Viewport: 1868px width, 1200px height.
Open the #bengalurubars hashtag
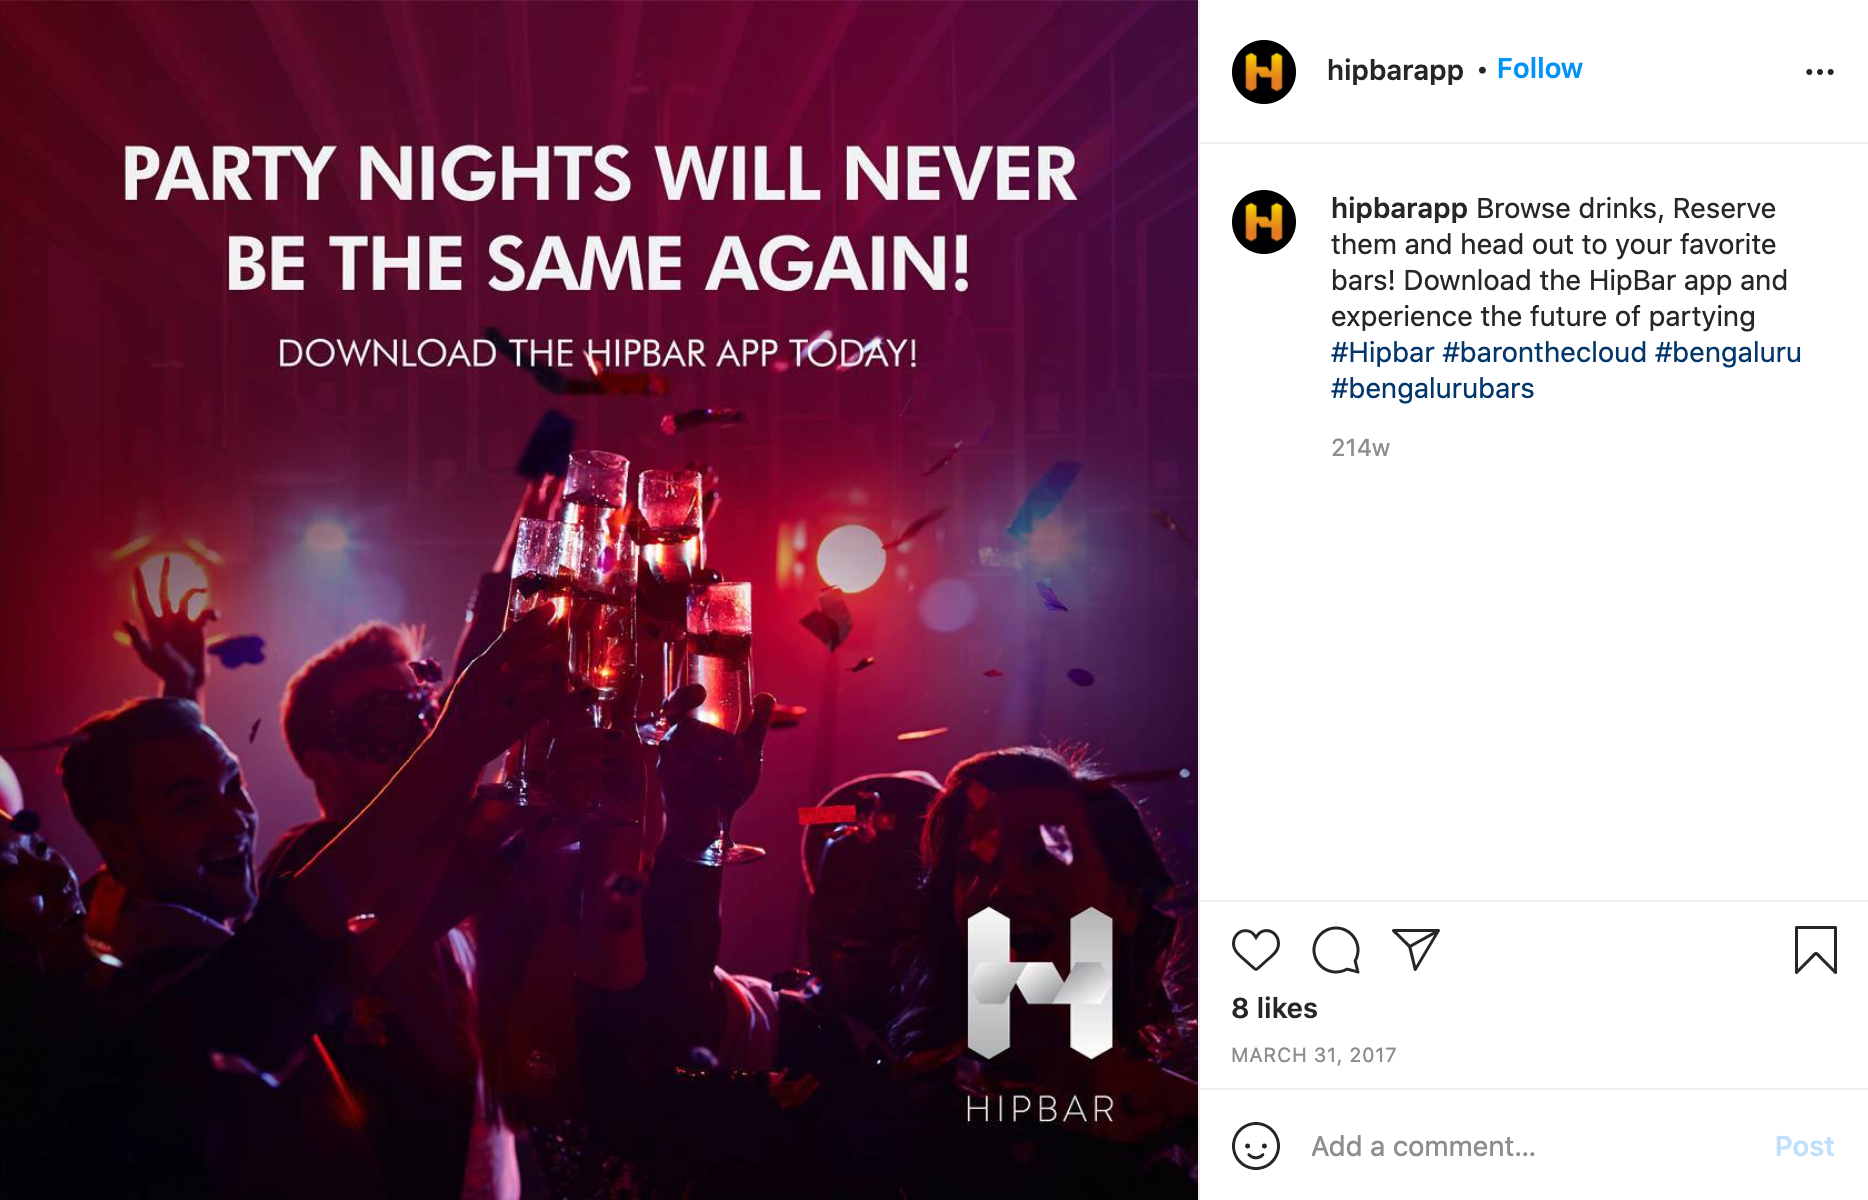[1432, 388]
